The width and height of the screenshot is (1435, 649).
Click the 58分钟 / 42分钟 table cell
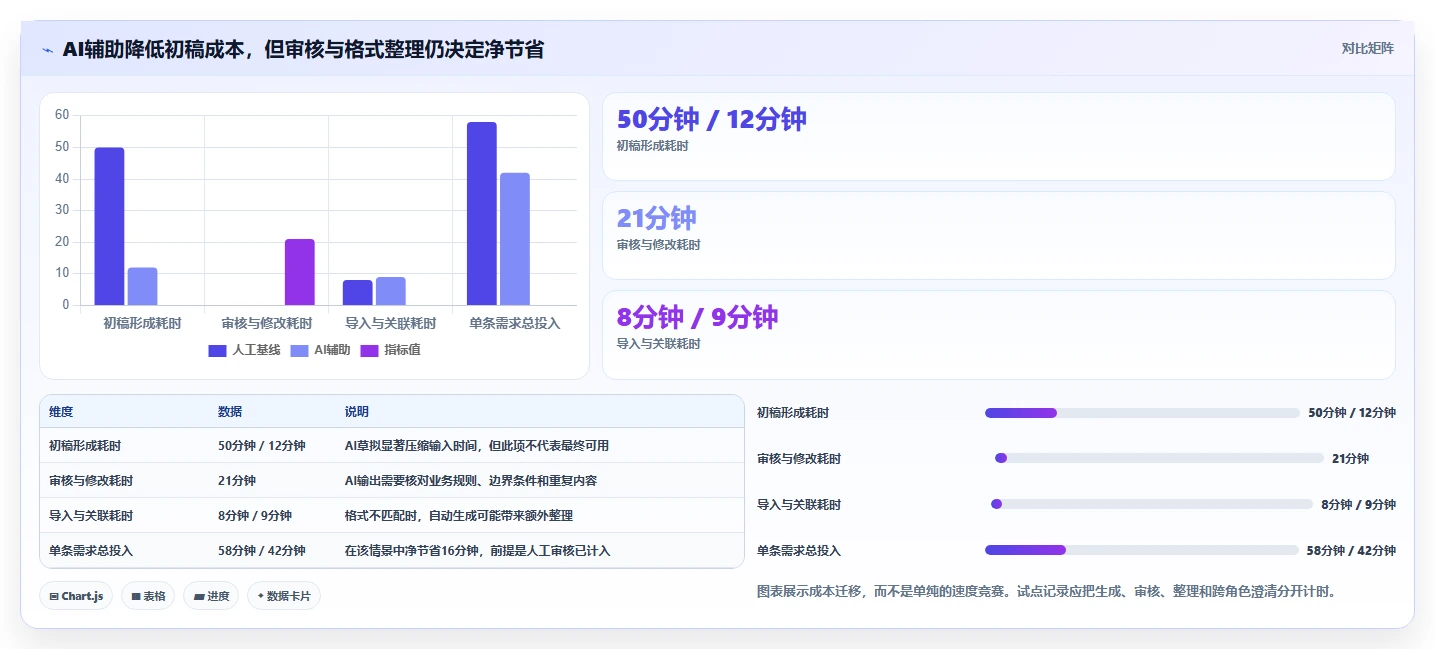(x=262, y=551)
